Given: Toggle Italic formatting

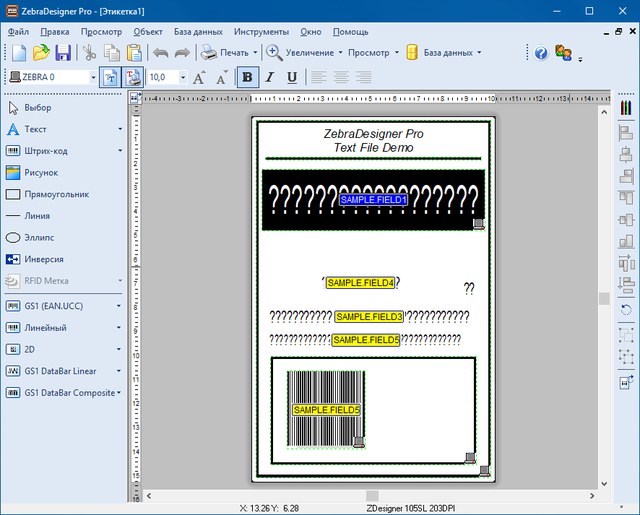Looking at the screenshot, I should tap(270, 77).
